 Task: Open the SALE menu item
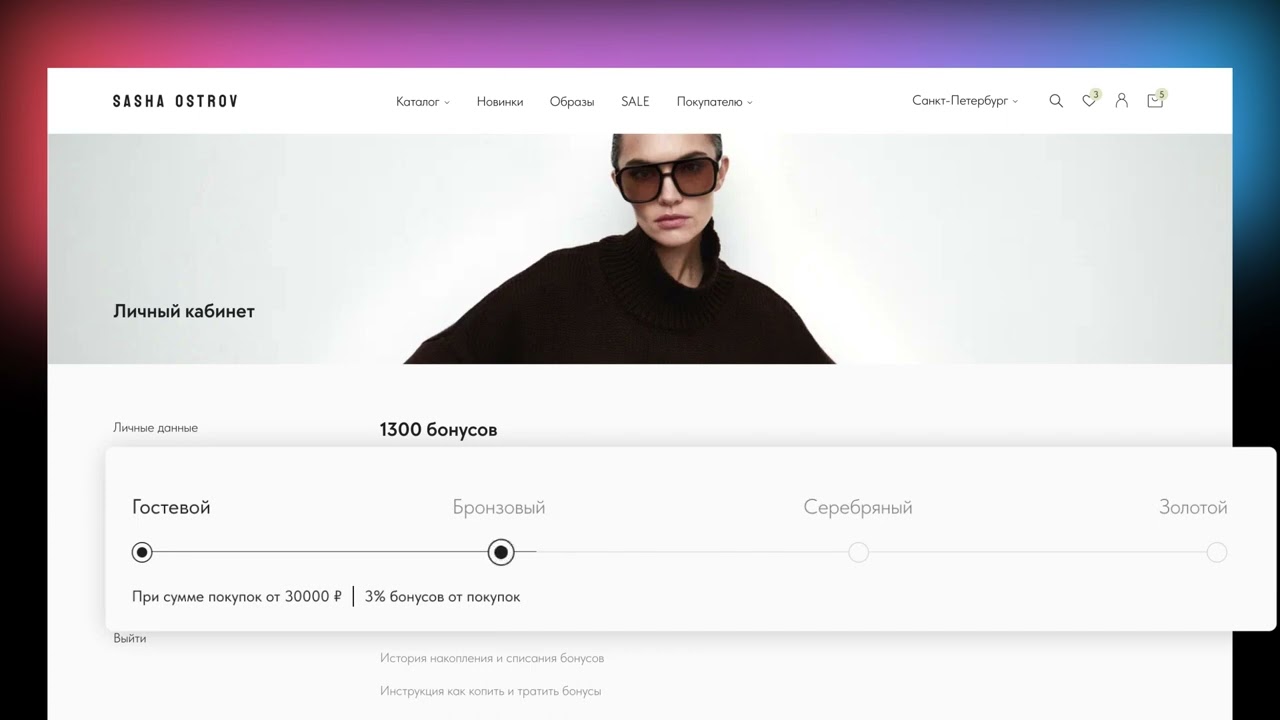coord(635,102)
